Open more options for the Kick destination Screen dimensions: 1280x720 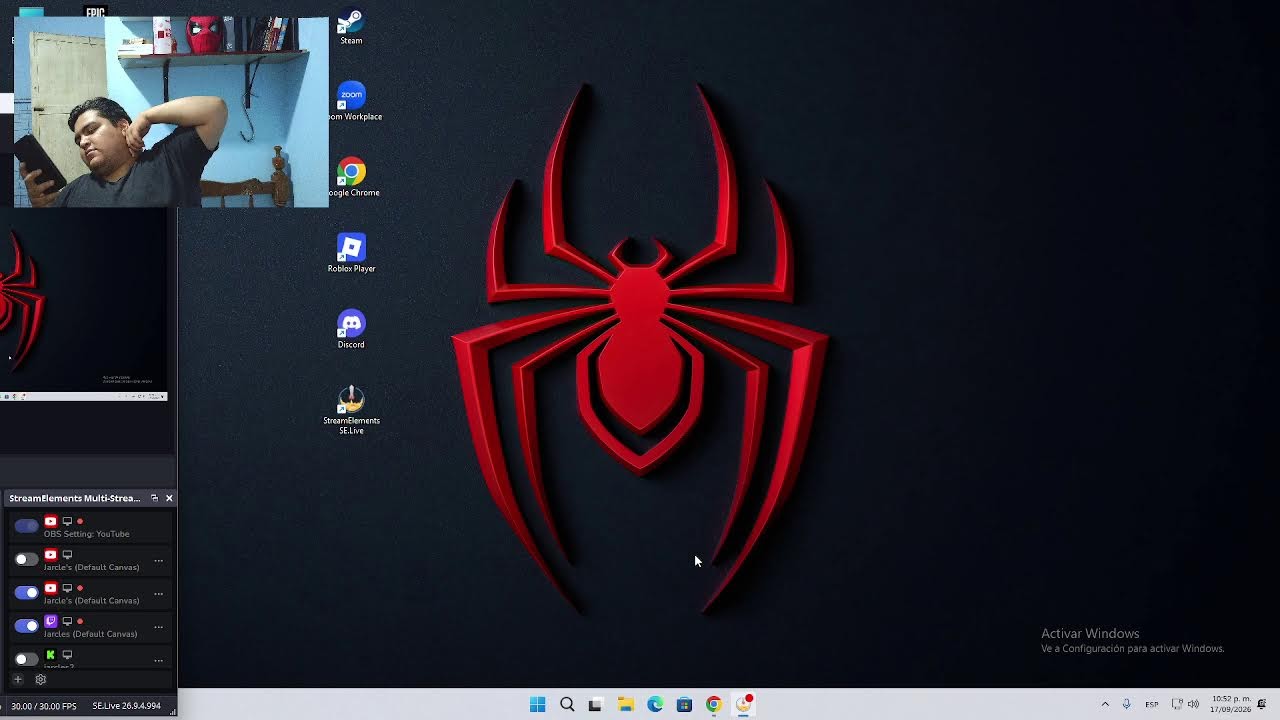158,660
